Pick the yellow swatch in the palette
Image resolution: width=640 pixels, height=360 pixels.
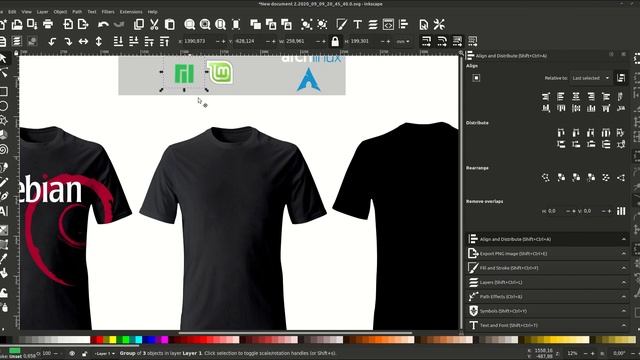pos(113,340)
